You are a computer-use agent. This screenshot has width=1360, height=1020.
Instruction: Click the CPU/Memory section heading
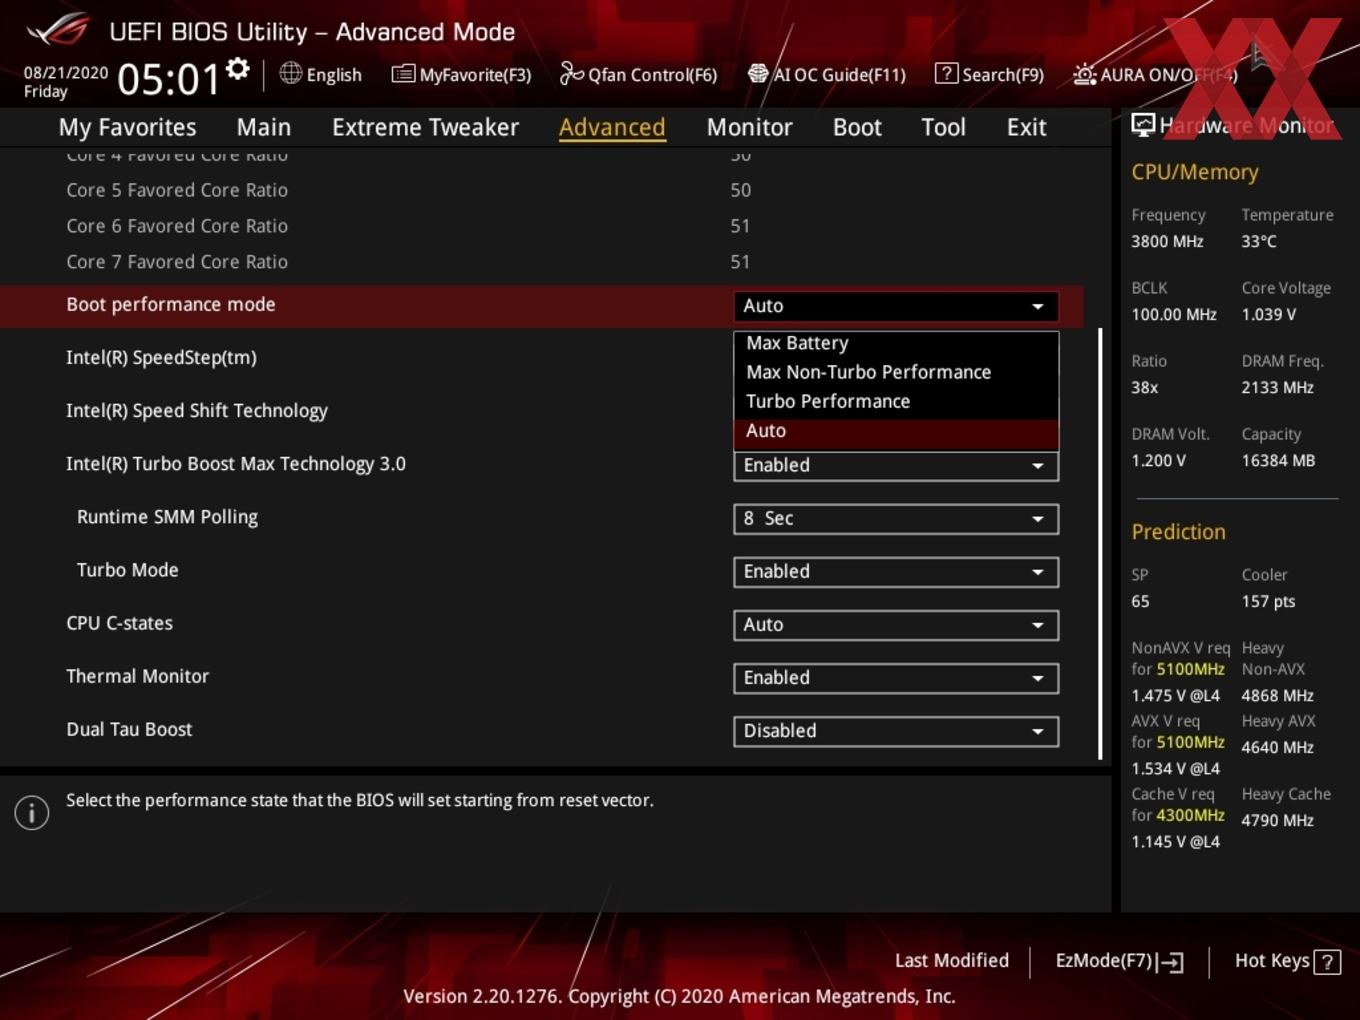(x=1195, y=172)
